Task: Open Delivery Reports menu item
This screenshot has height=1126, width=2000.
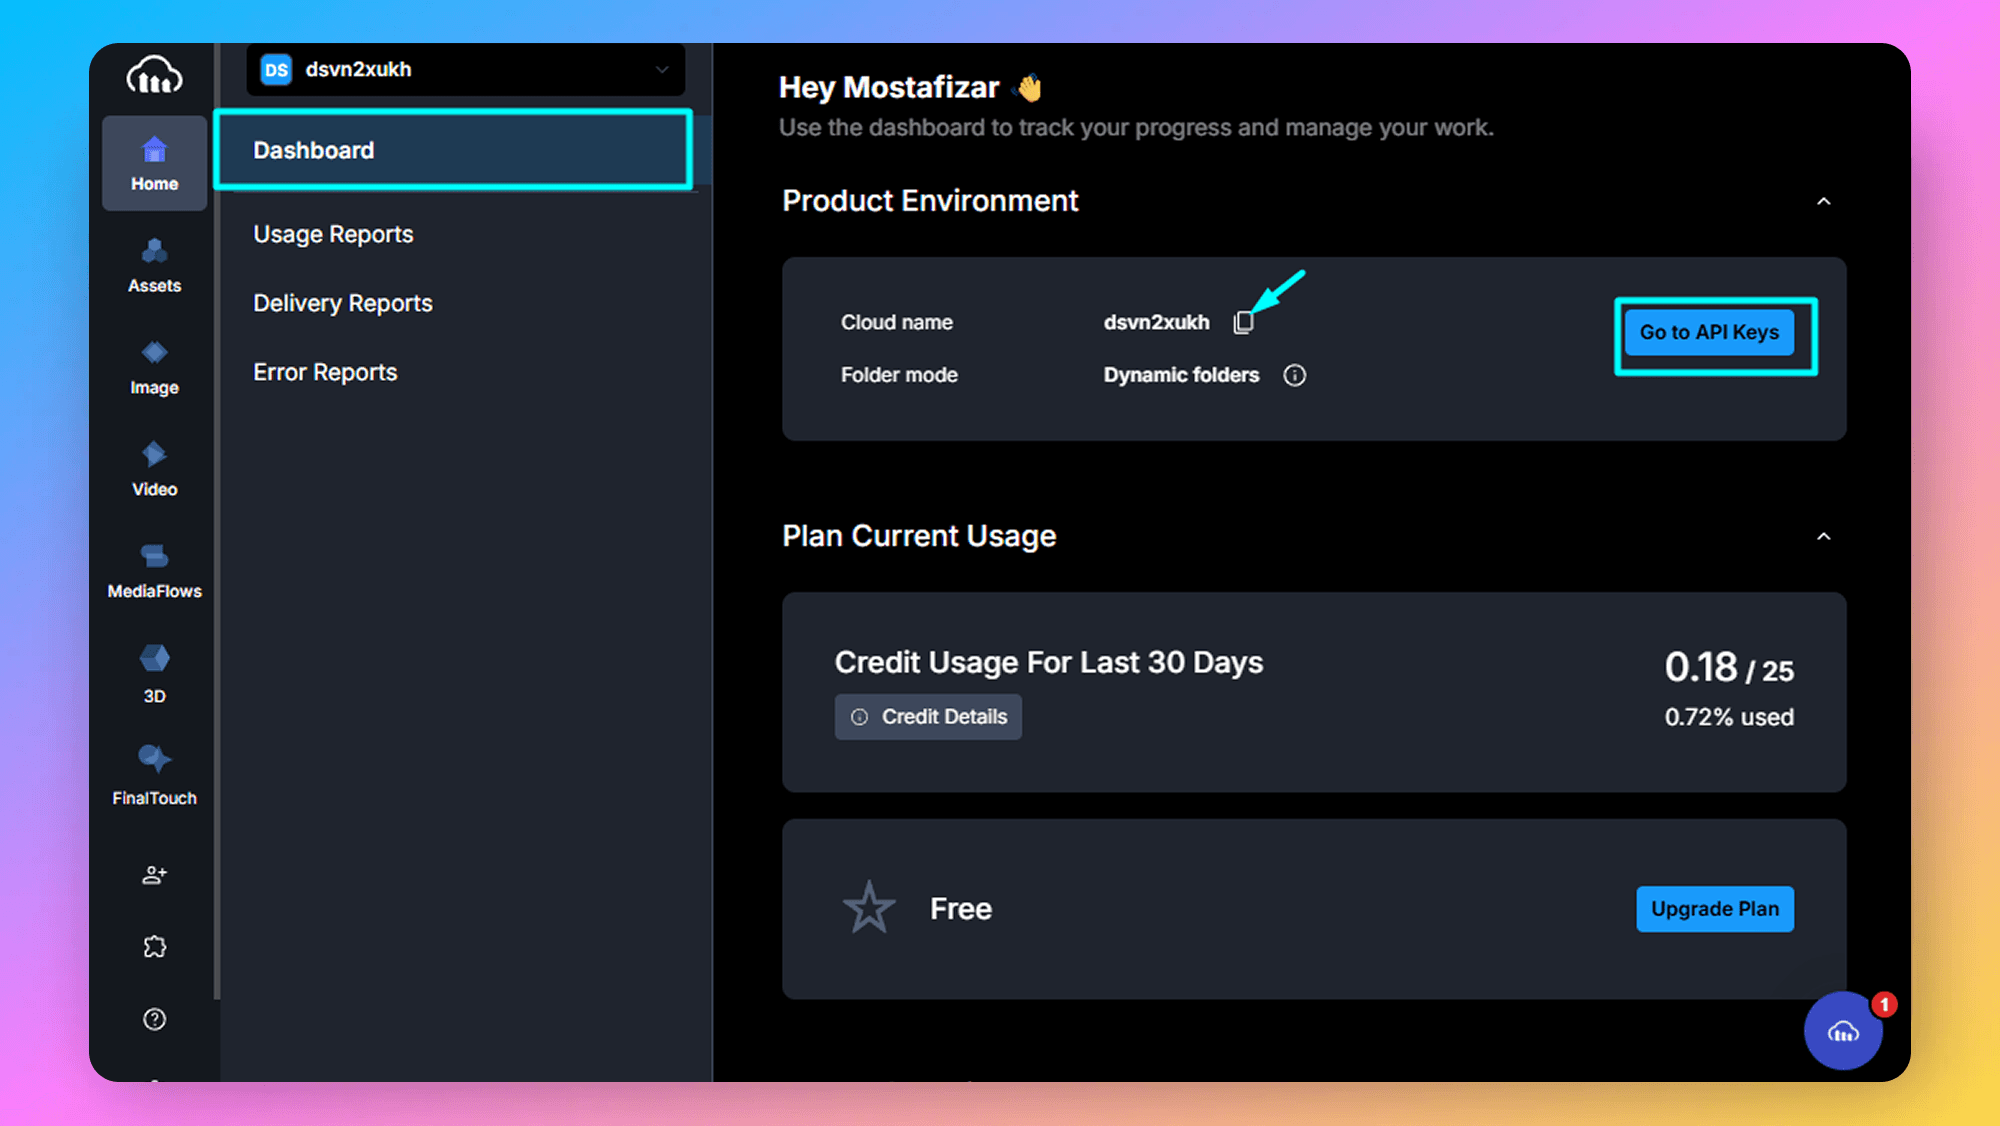Action: pos(342,303)
